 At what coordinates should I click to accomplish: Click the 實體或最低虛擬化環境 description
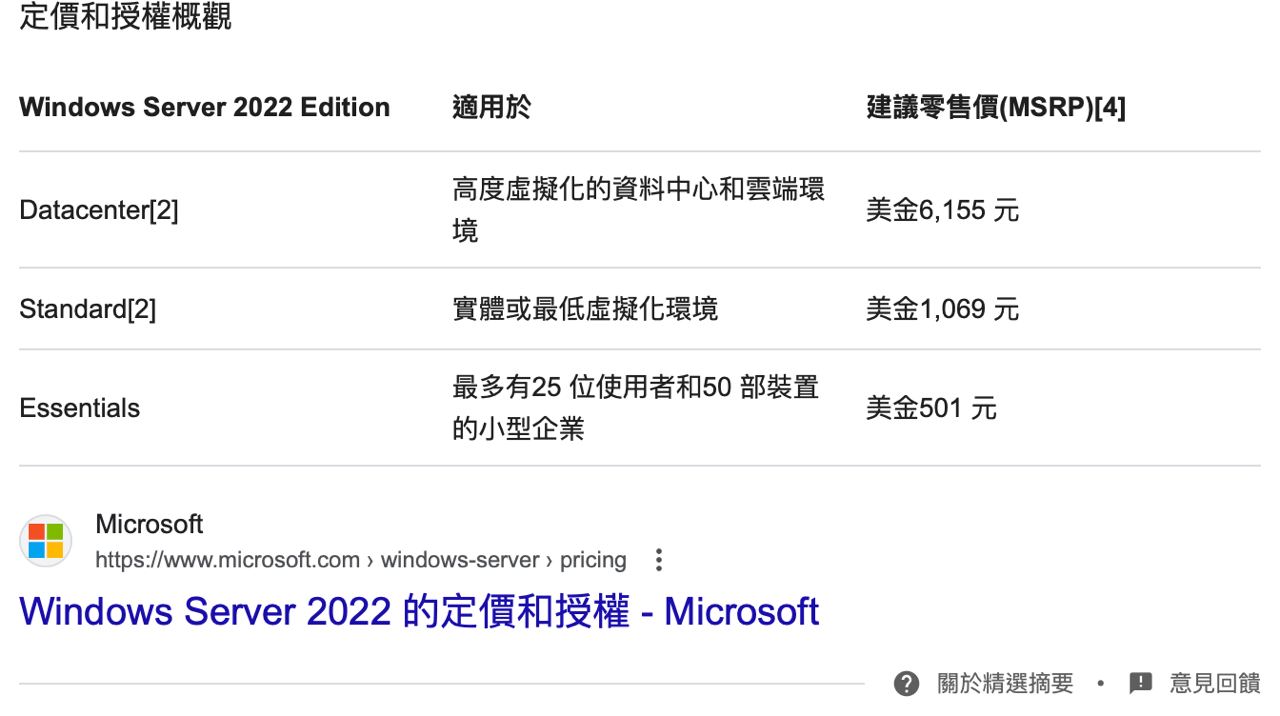[x=585, y=309]
